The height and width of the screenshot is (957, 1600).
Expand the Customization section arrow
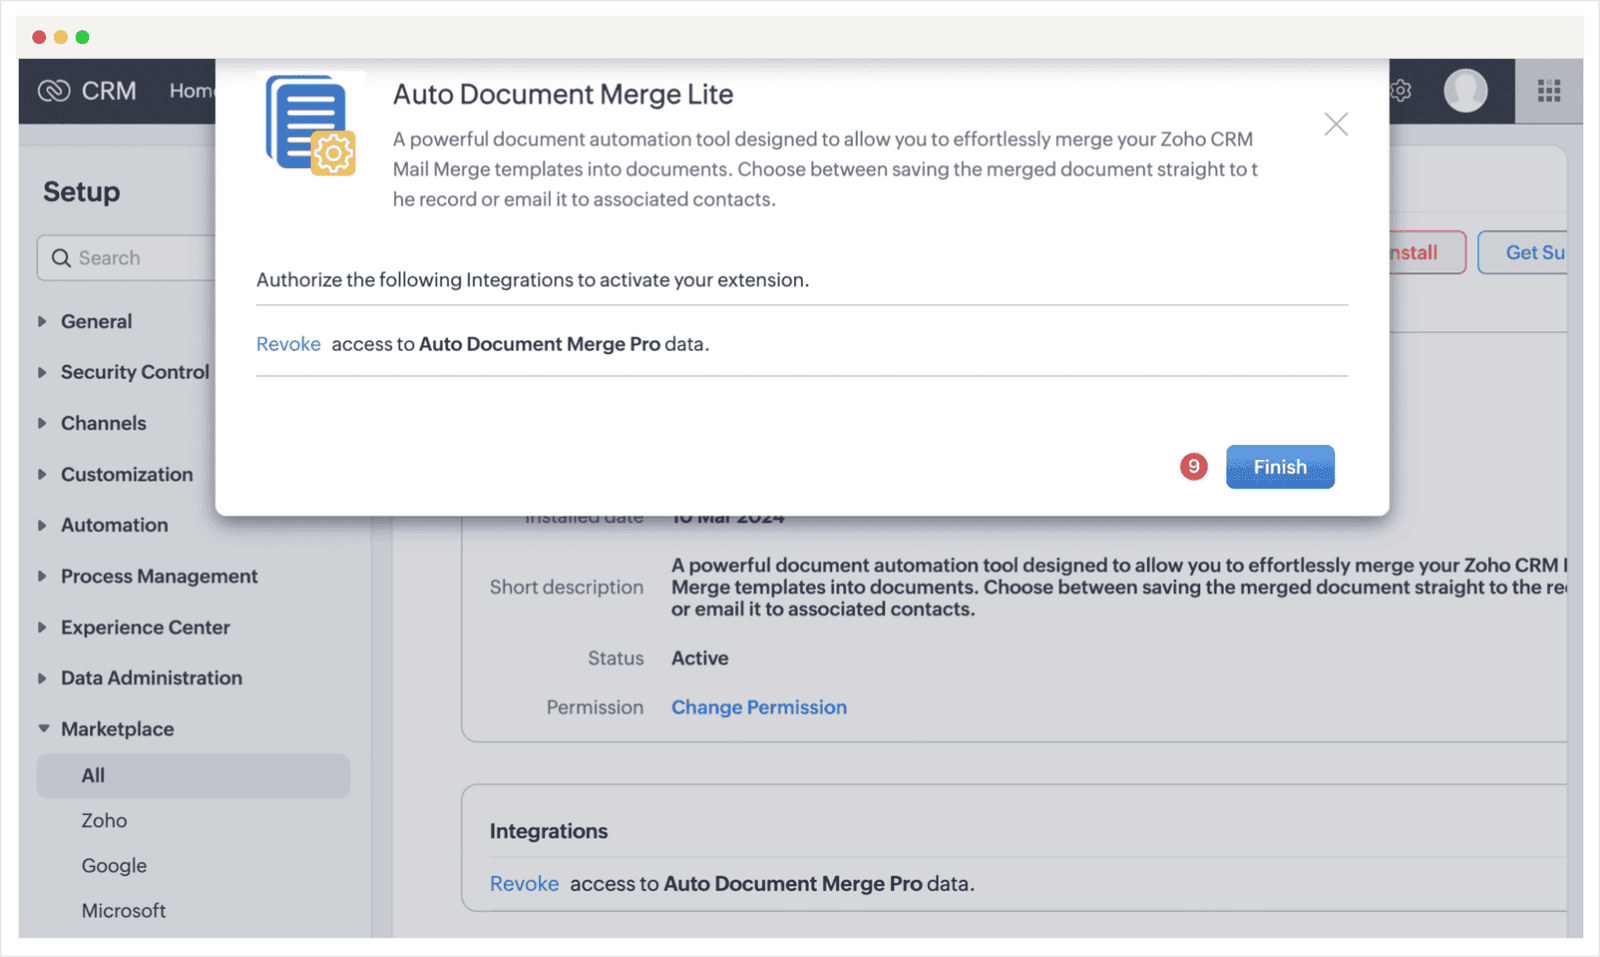coord(42,474)
